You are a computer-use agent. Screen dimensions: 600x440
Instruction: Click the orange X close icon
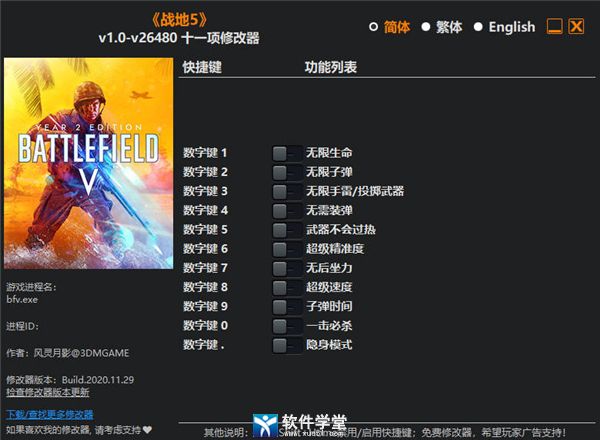pyautogui.click(x=576, y=26)
